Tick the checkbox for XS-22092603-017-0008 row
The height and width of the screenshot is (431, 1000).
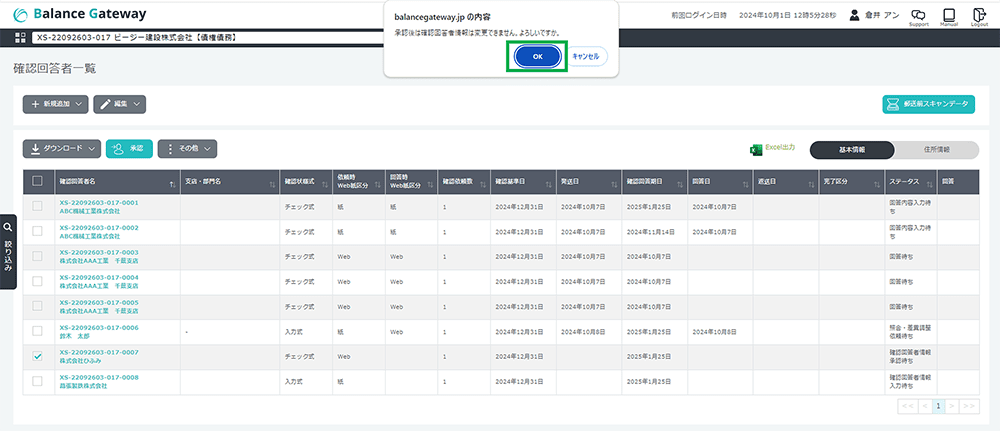[38, 381]
